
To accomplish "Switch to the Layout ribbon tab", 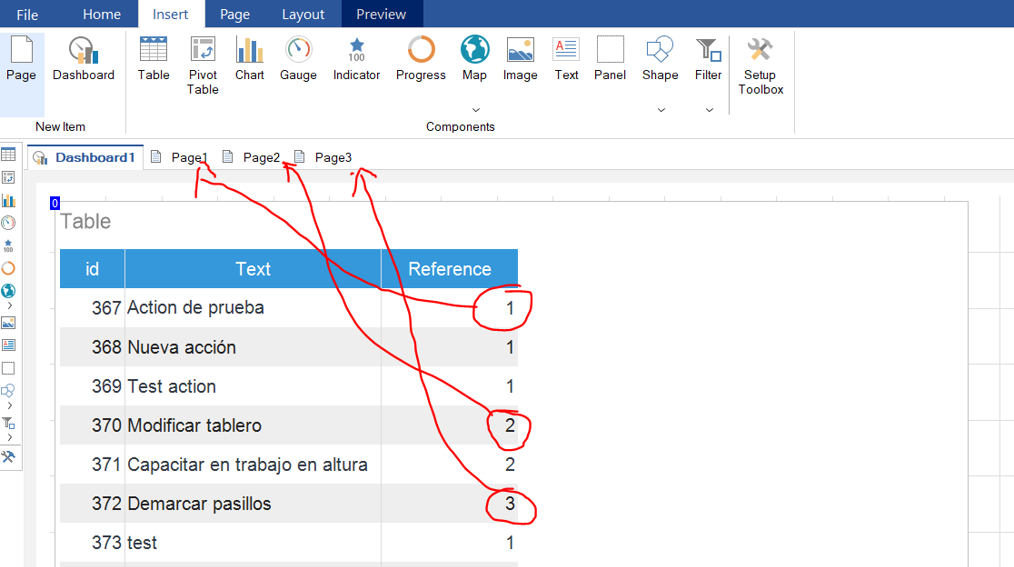I will 303,14.
